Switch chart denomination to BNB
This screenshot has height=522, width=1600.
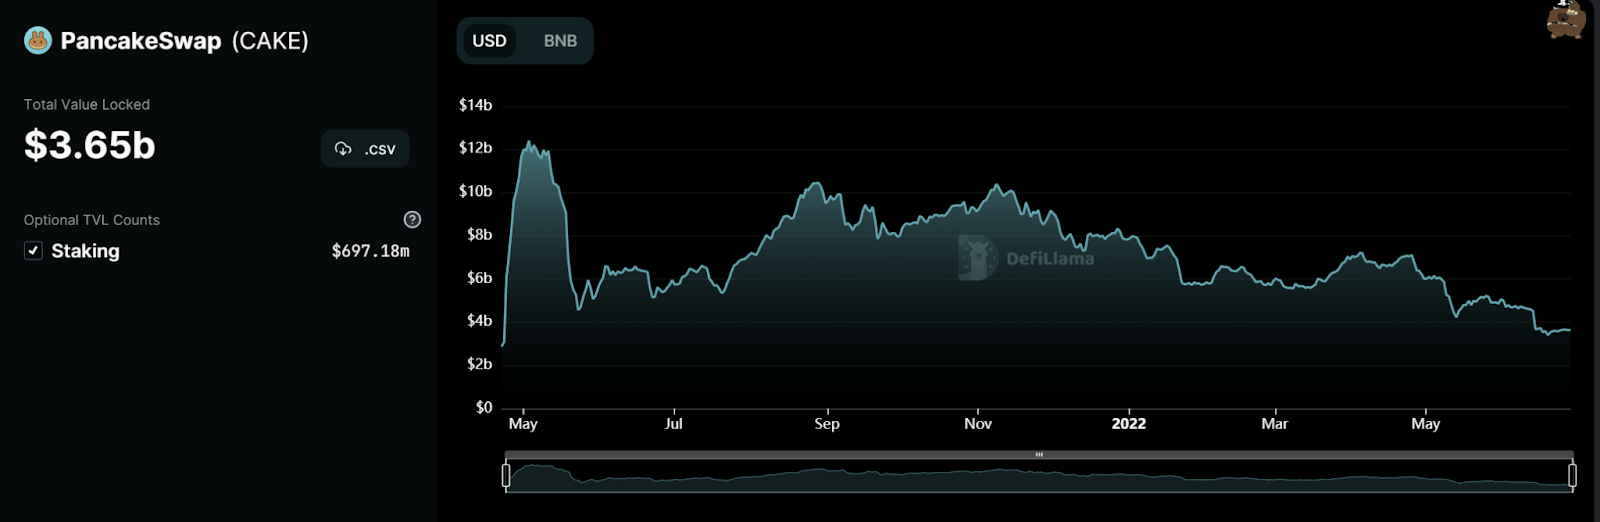(560, 41)
